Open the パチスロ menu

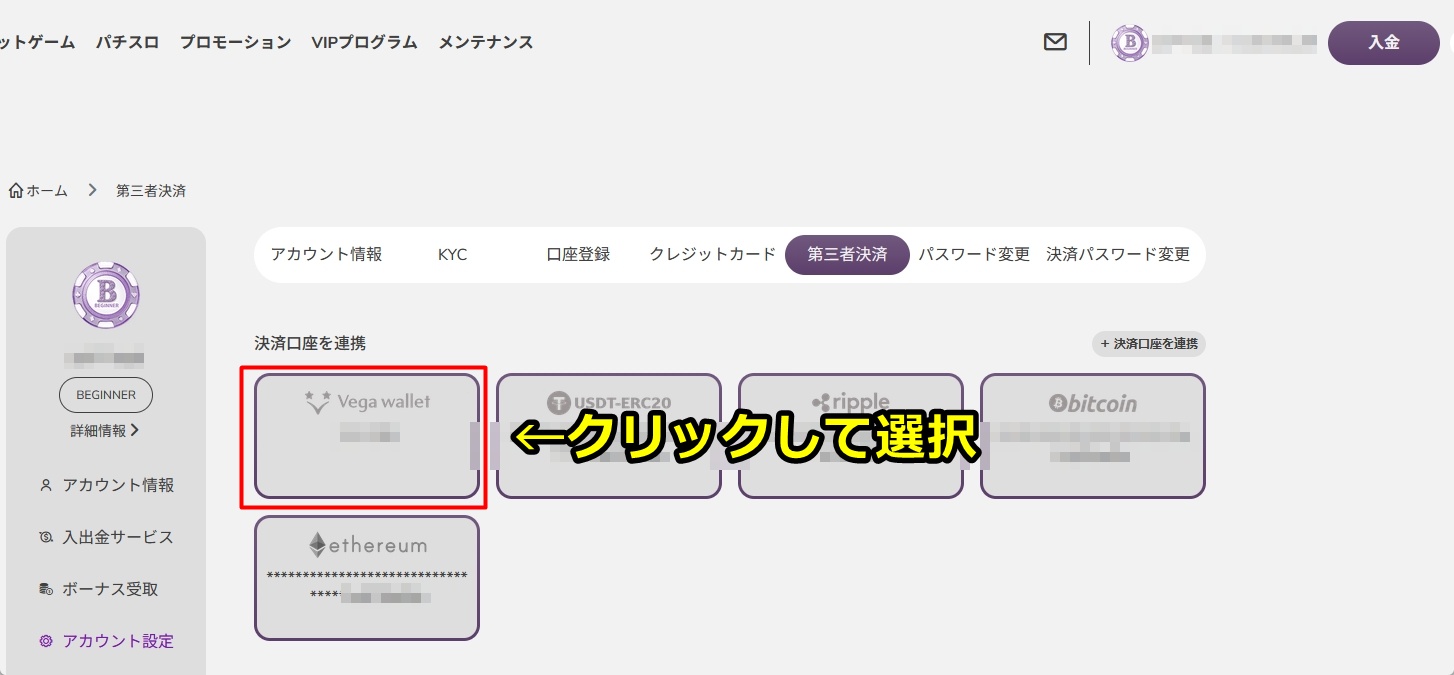click(x=127, y=42)
